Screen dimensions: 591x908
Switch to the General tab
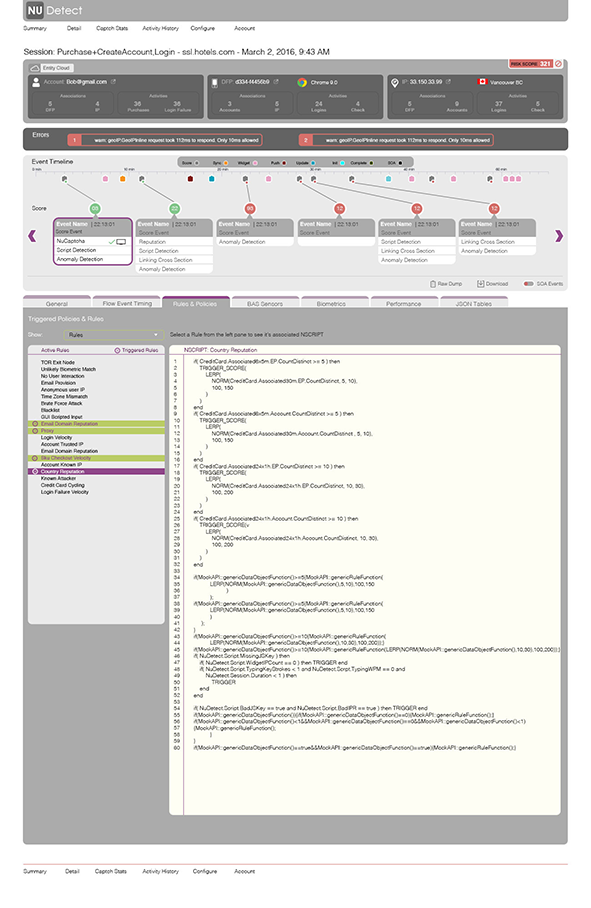(57, 302)
